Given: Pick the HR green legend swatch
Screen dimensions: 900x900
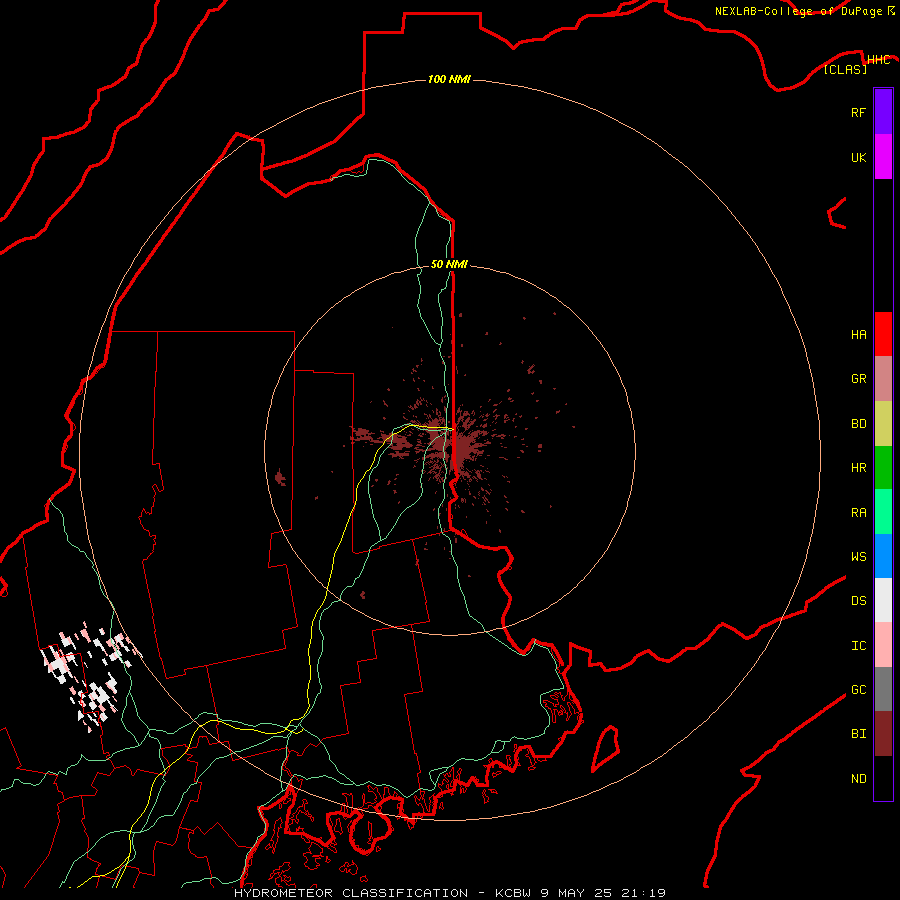Looking at the screenshot, I should (883, 467).
